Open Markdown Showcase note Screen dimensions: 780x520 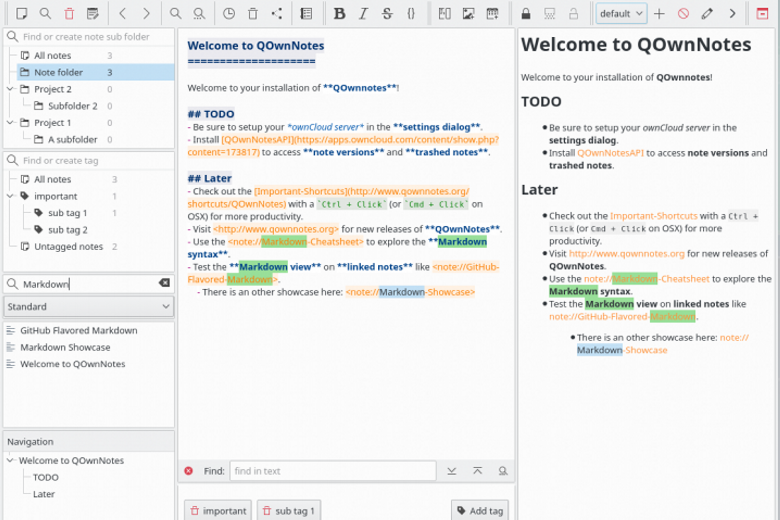(x=65, y=347)
